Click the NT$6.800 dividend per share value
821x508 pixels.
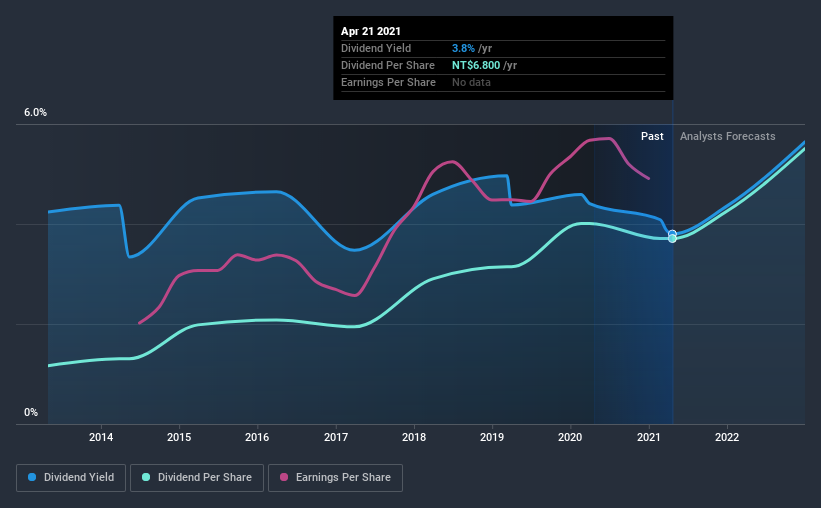point(476,65)
